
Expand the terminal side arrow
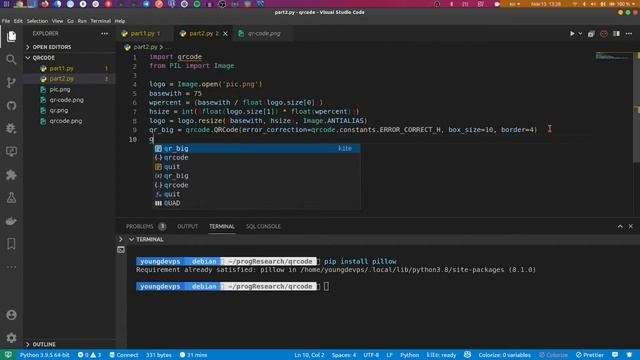tap(121, 239)
